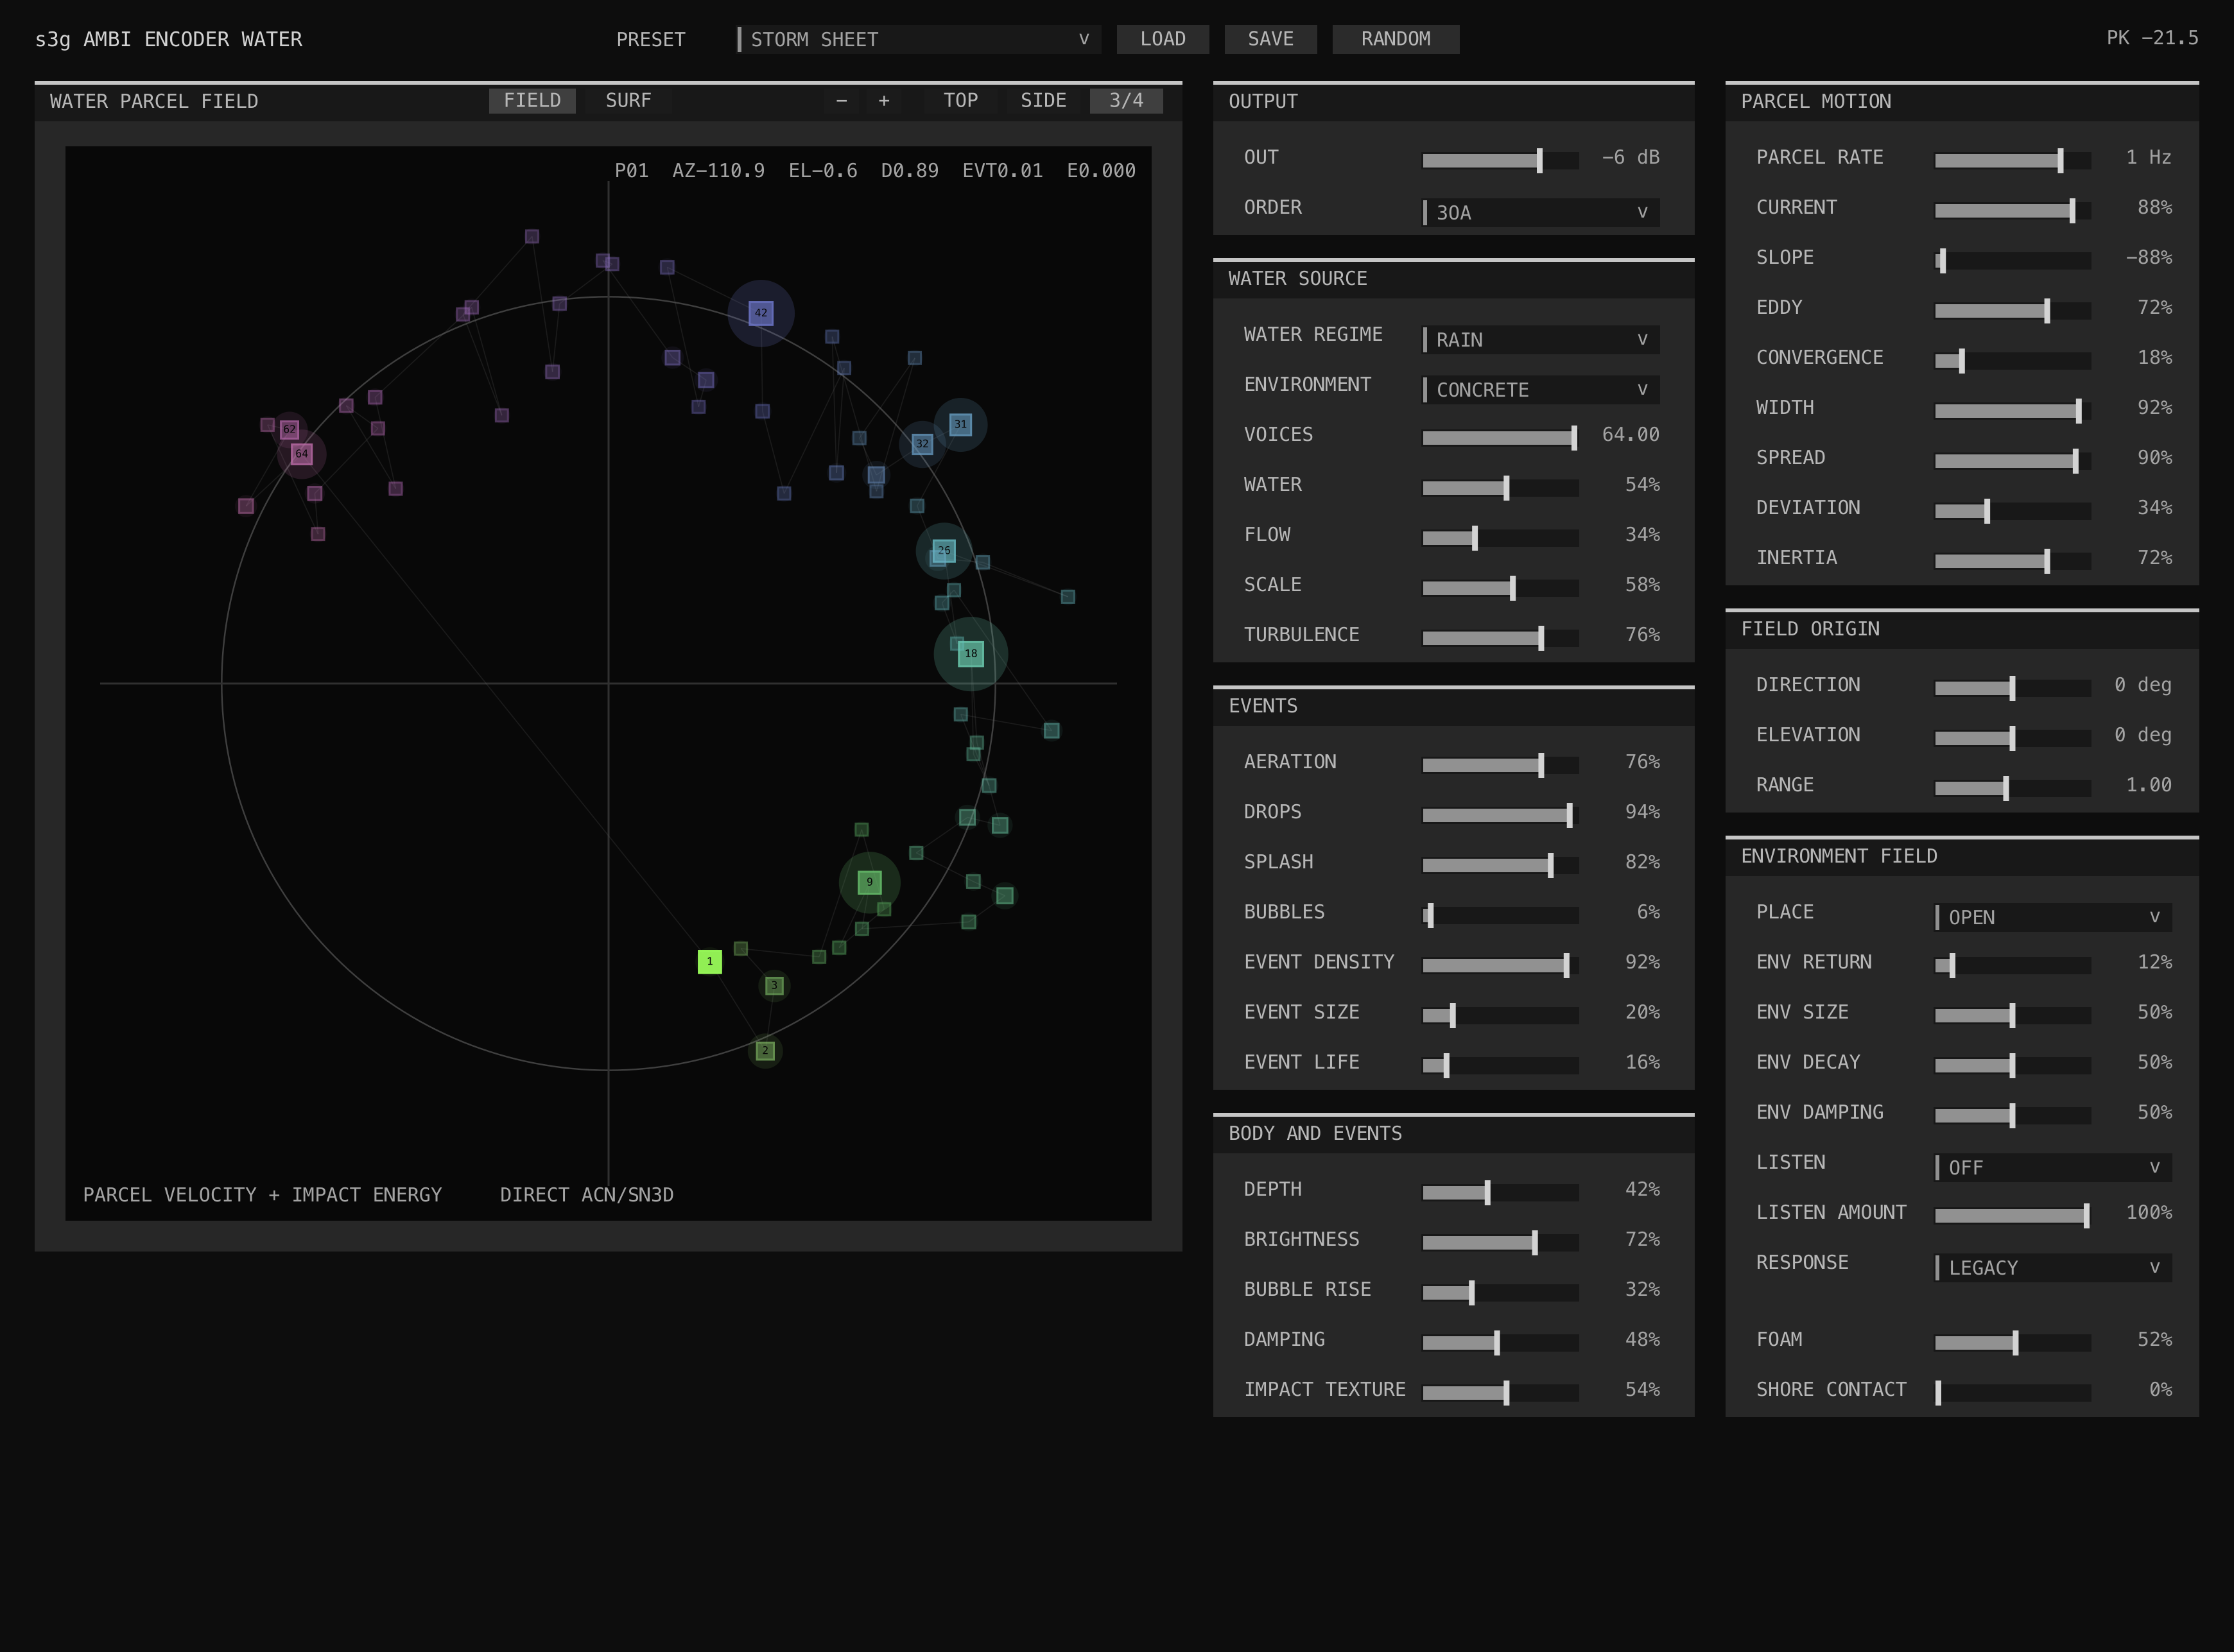Click the DIRECT ACN/SN3D label
Screen dimensions: 2234x1652
pos(587,1195)
